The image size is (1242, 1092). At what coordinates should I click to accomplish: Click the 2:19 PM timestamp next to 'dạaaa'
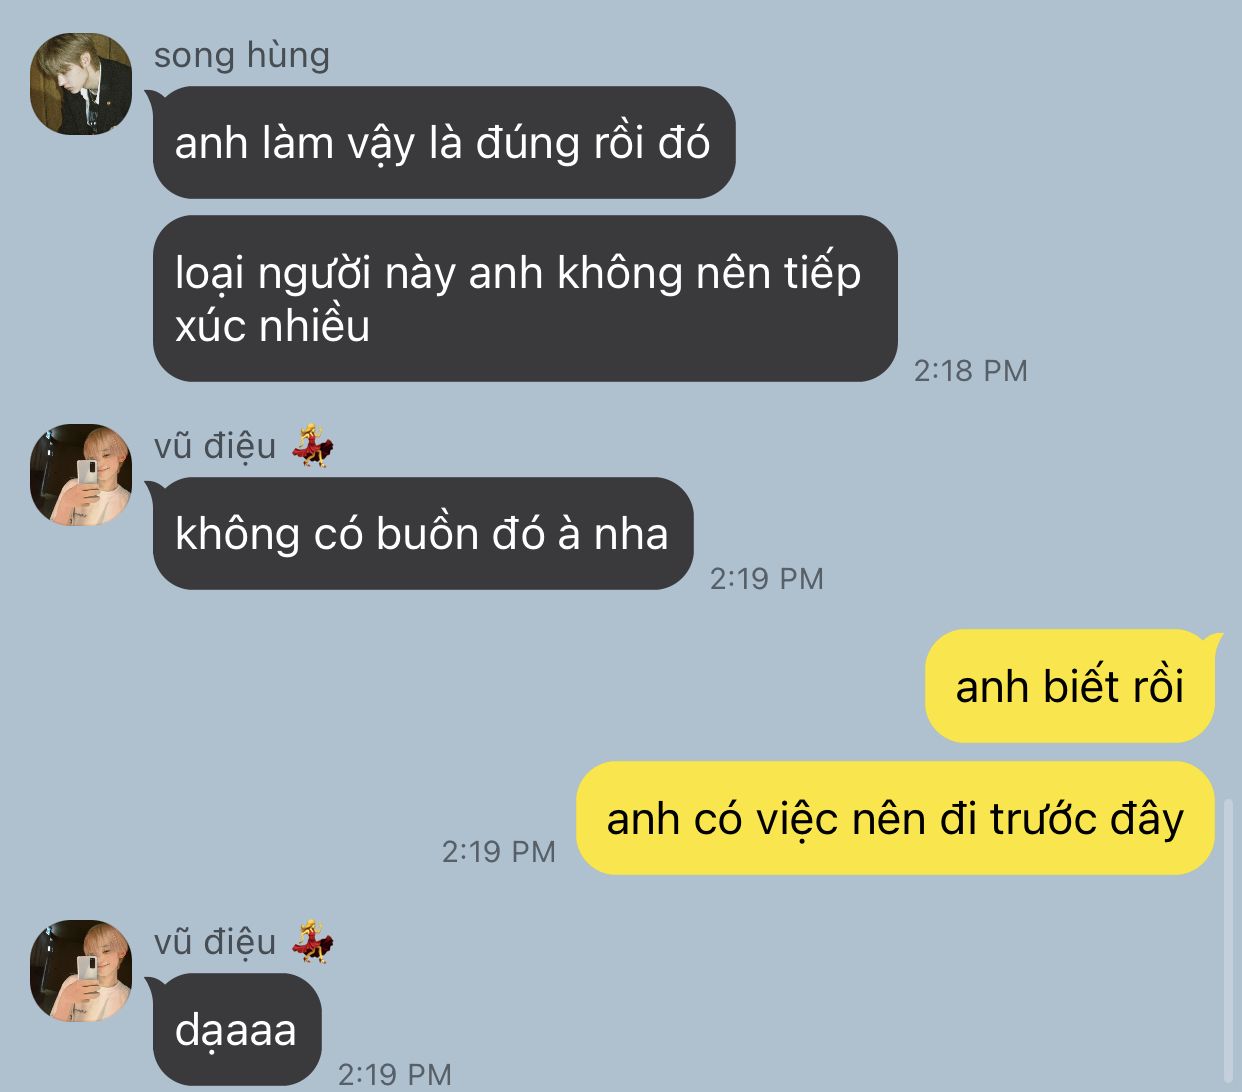tap(394, 1074)
